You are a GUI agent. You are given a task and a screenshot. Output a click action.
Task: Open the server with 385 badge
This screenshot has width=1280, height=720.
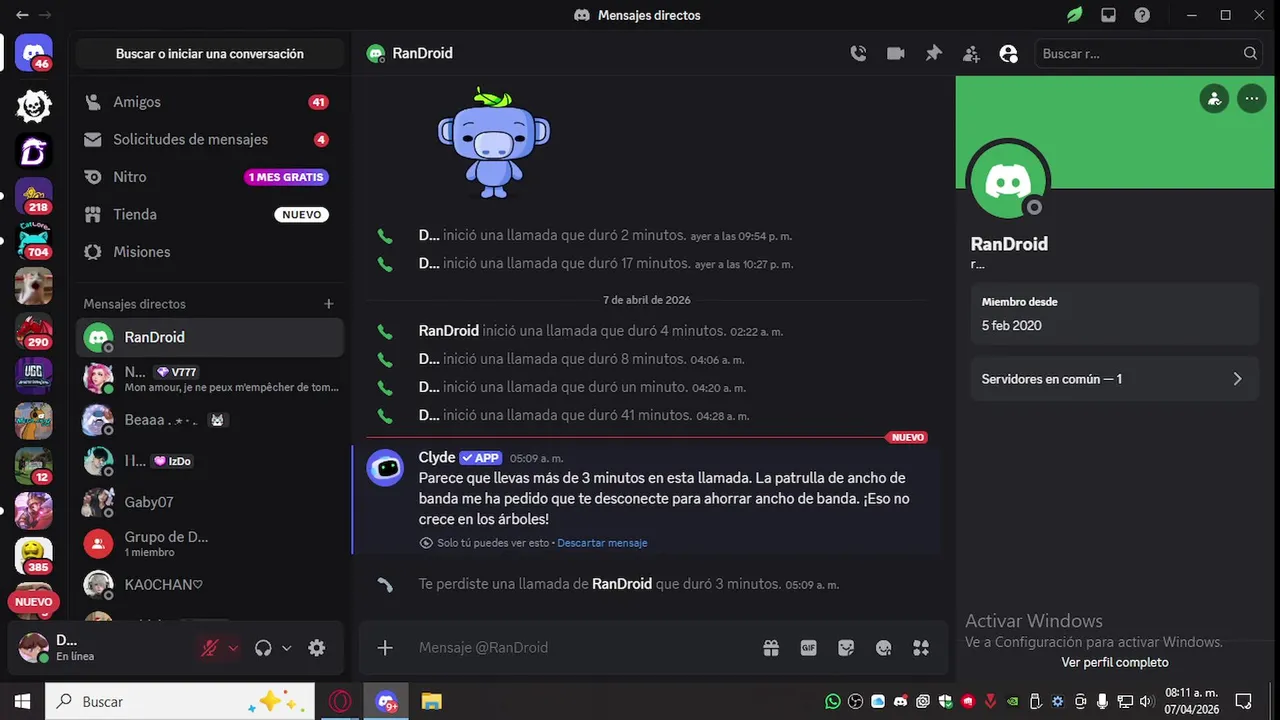coord(34,556)
